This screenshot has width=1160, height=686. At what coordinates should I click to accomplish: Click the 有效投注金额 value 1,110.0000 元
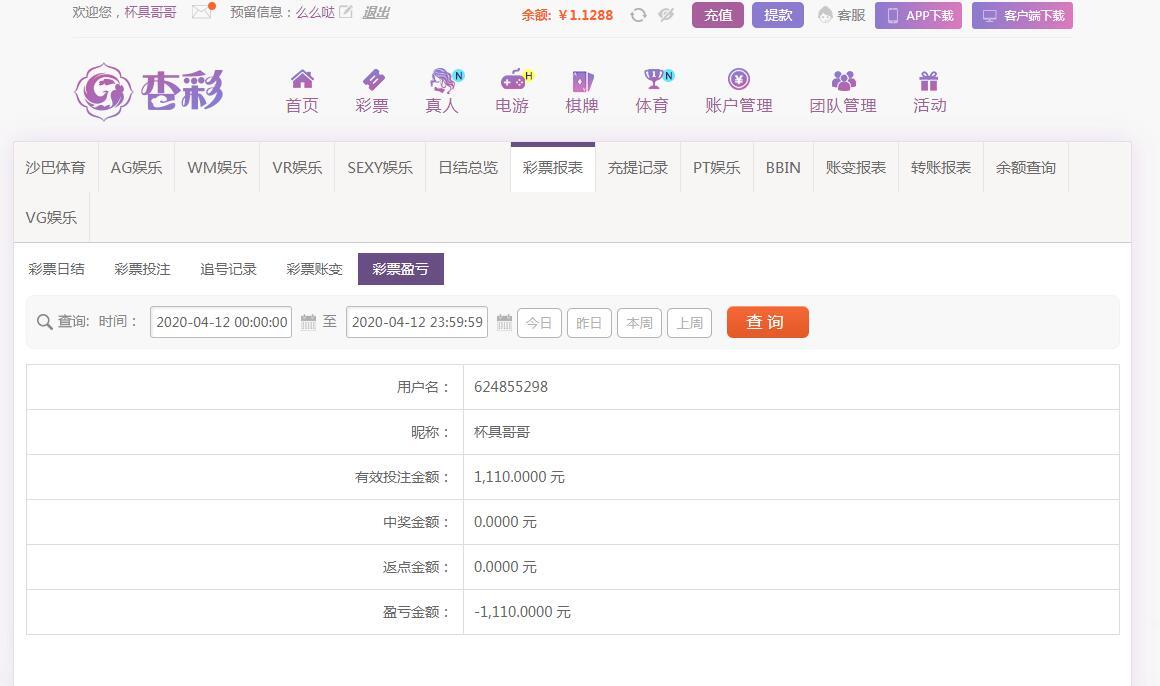(x=519, y=477)
